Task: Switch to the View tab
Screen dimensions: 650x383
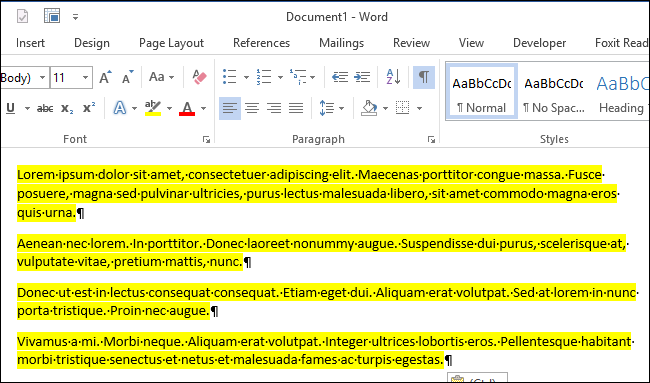Action: (x=471, y=43)
